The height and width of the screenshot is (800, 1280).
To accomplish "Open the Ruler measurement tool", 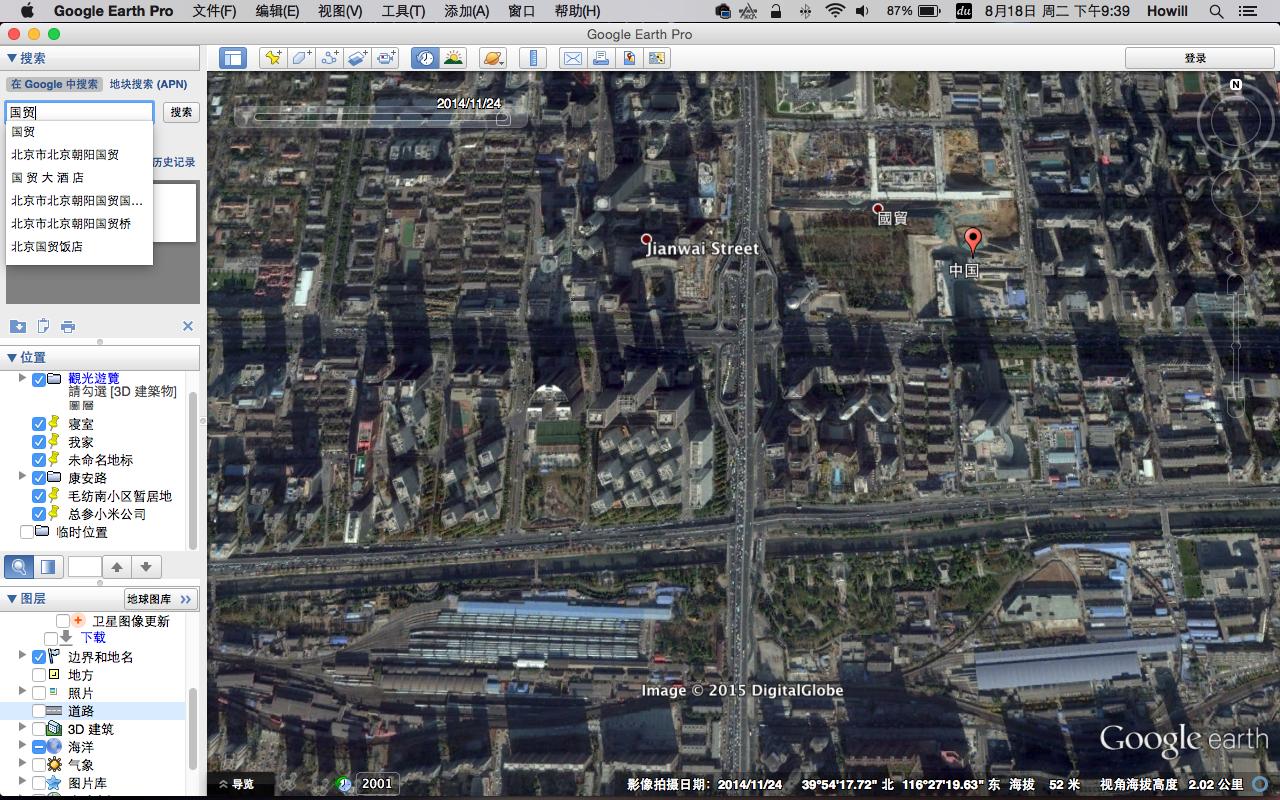I will click(533, 57).
